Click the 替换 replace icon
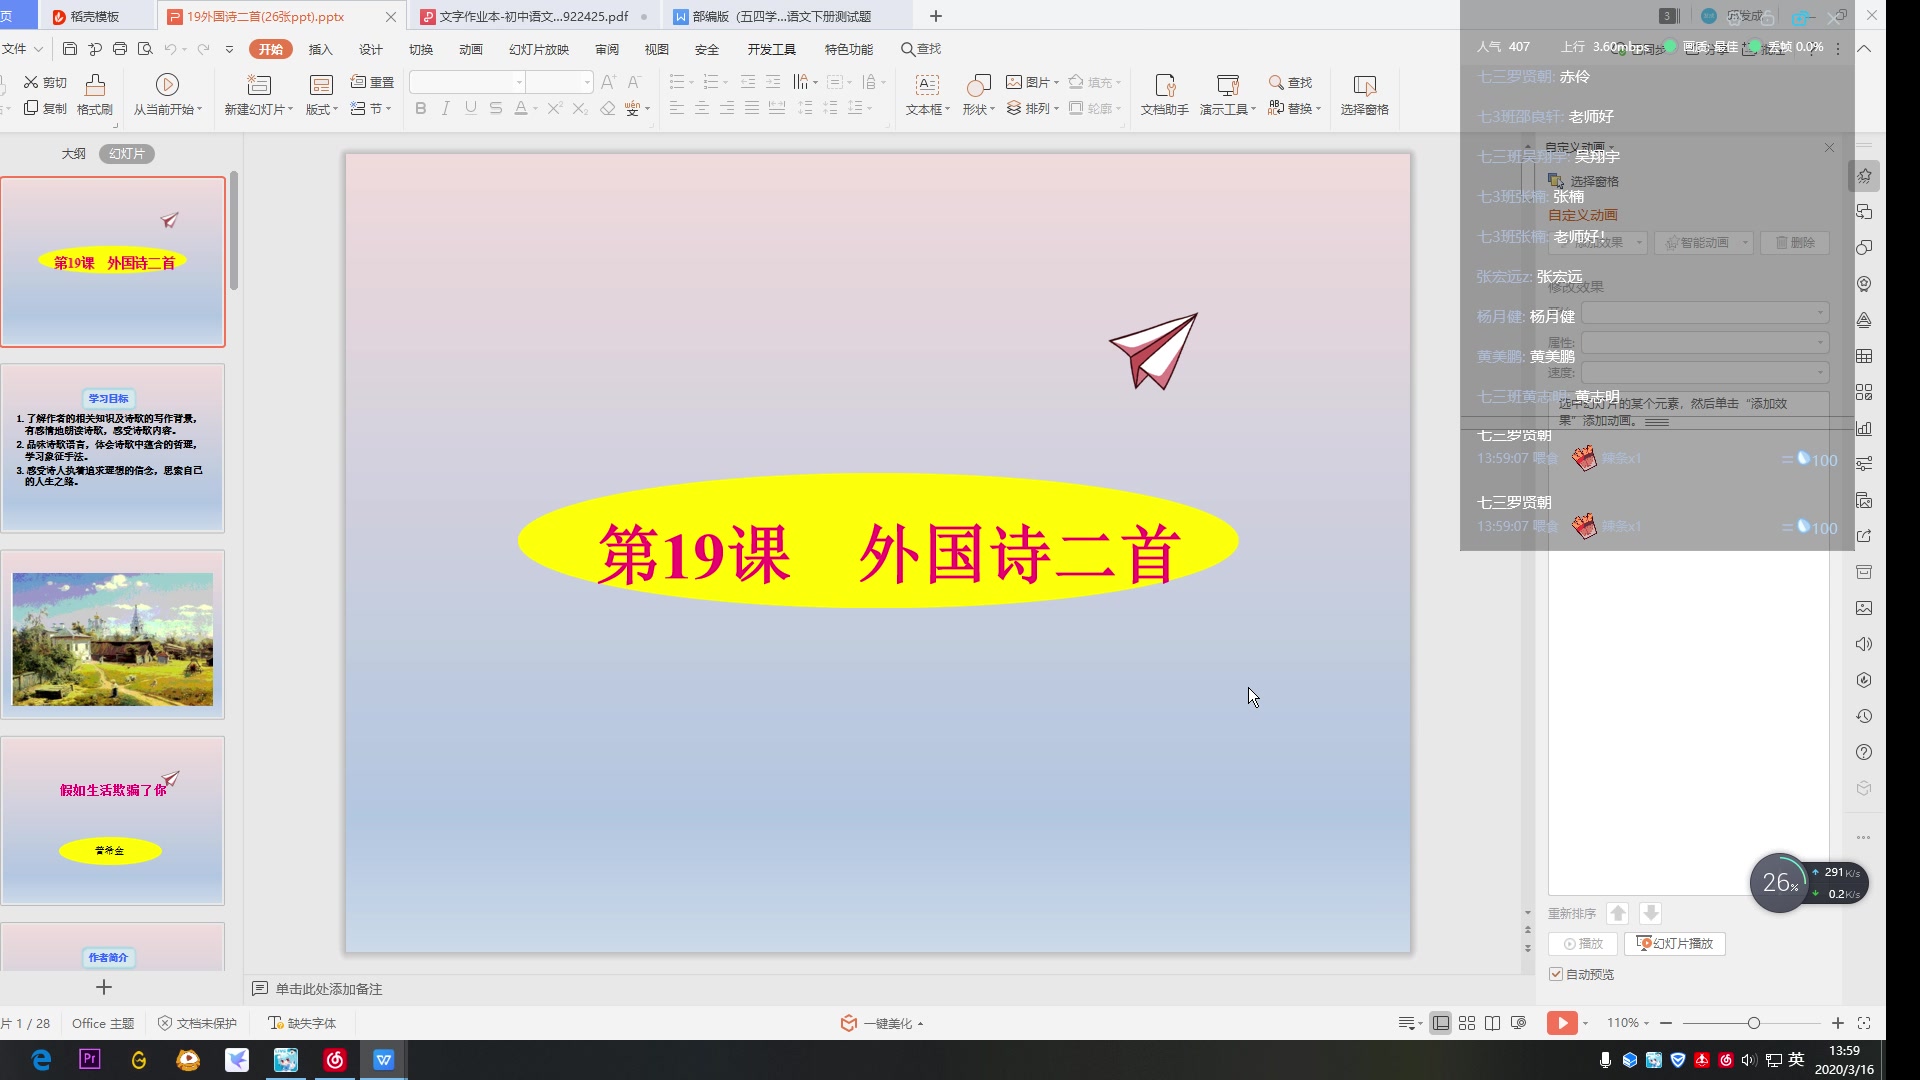 [x=1276, y=108]
